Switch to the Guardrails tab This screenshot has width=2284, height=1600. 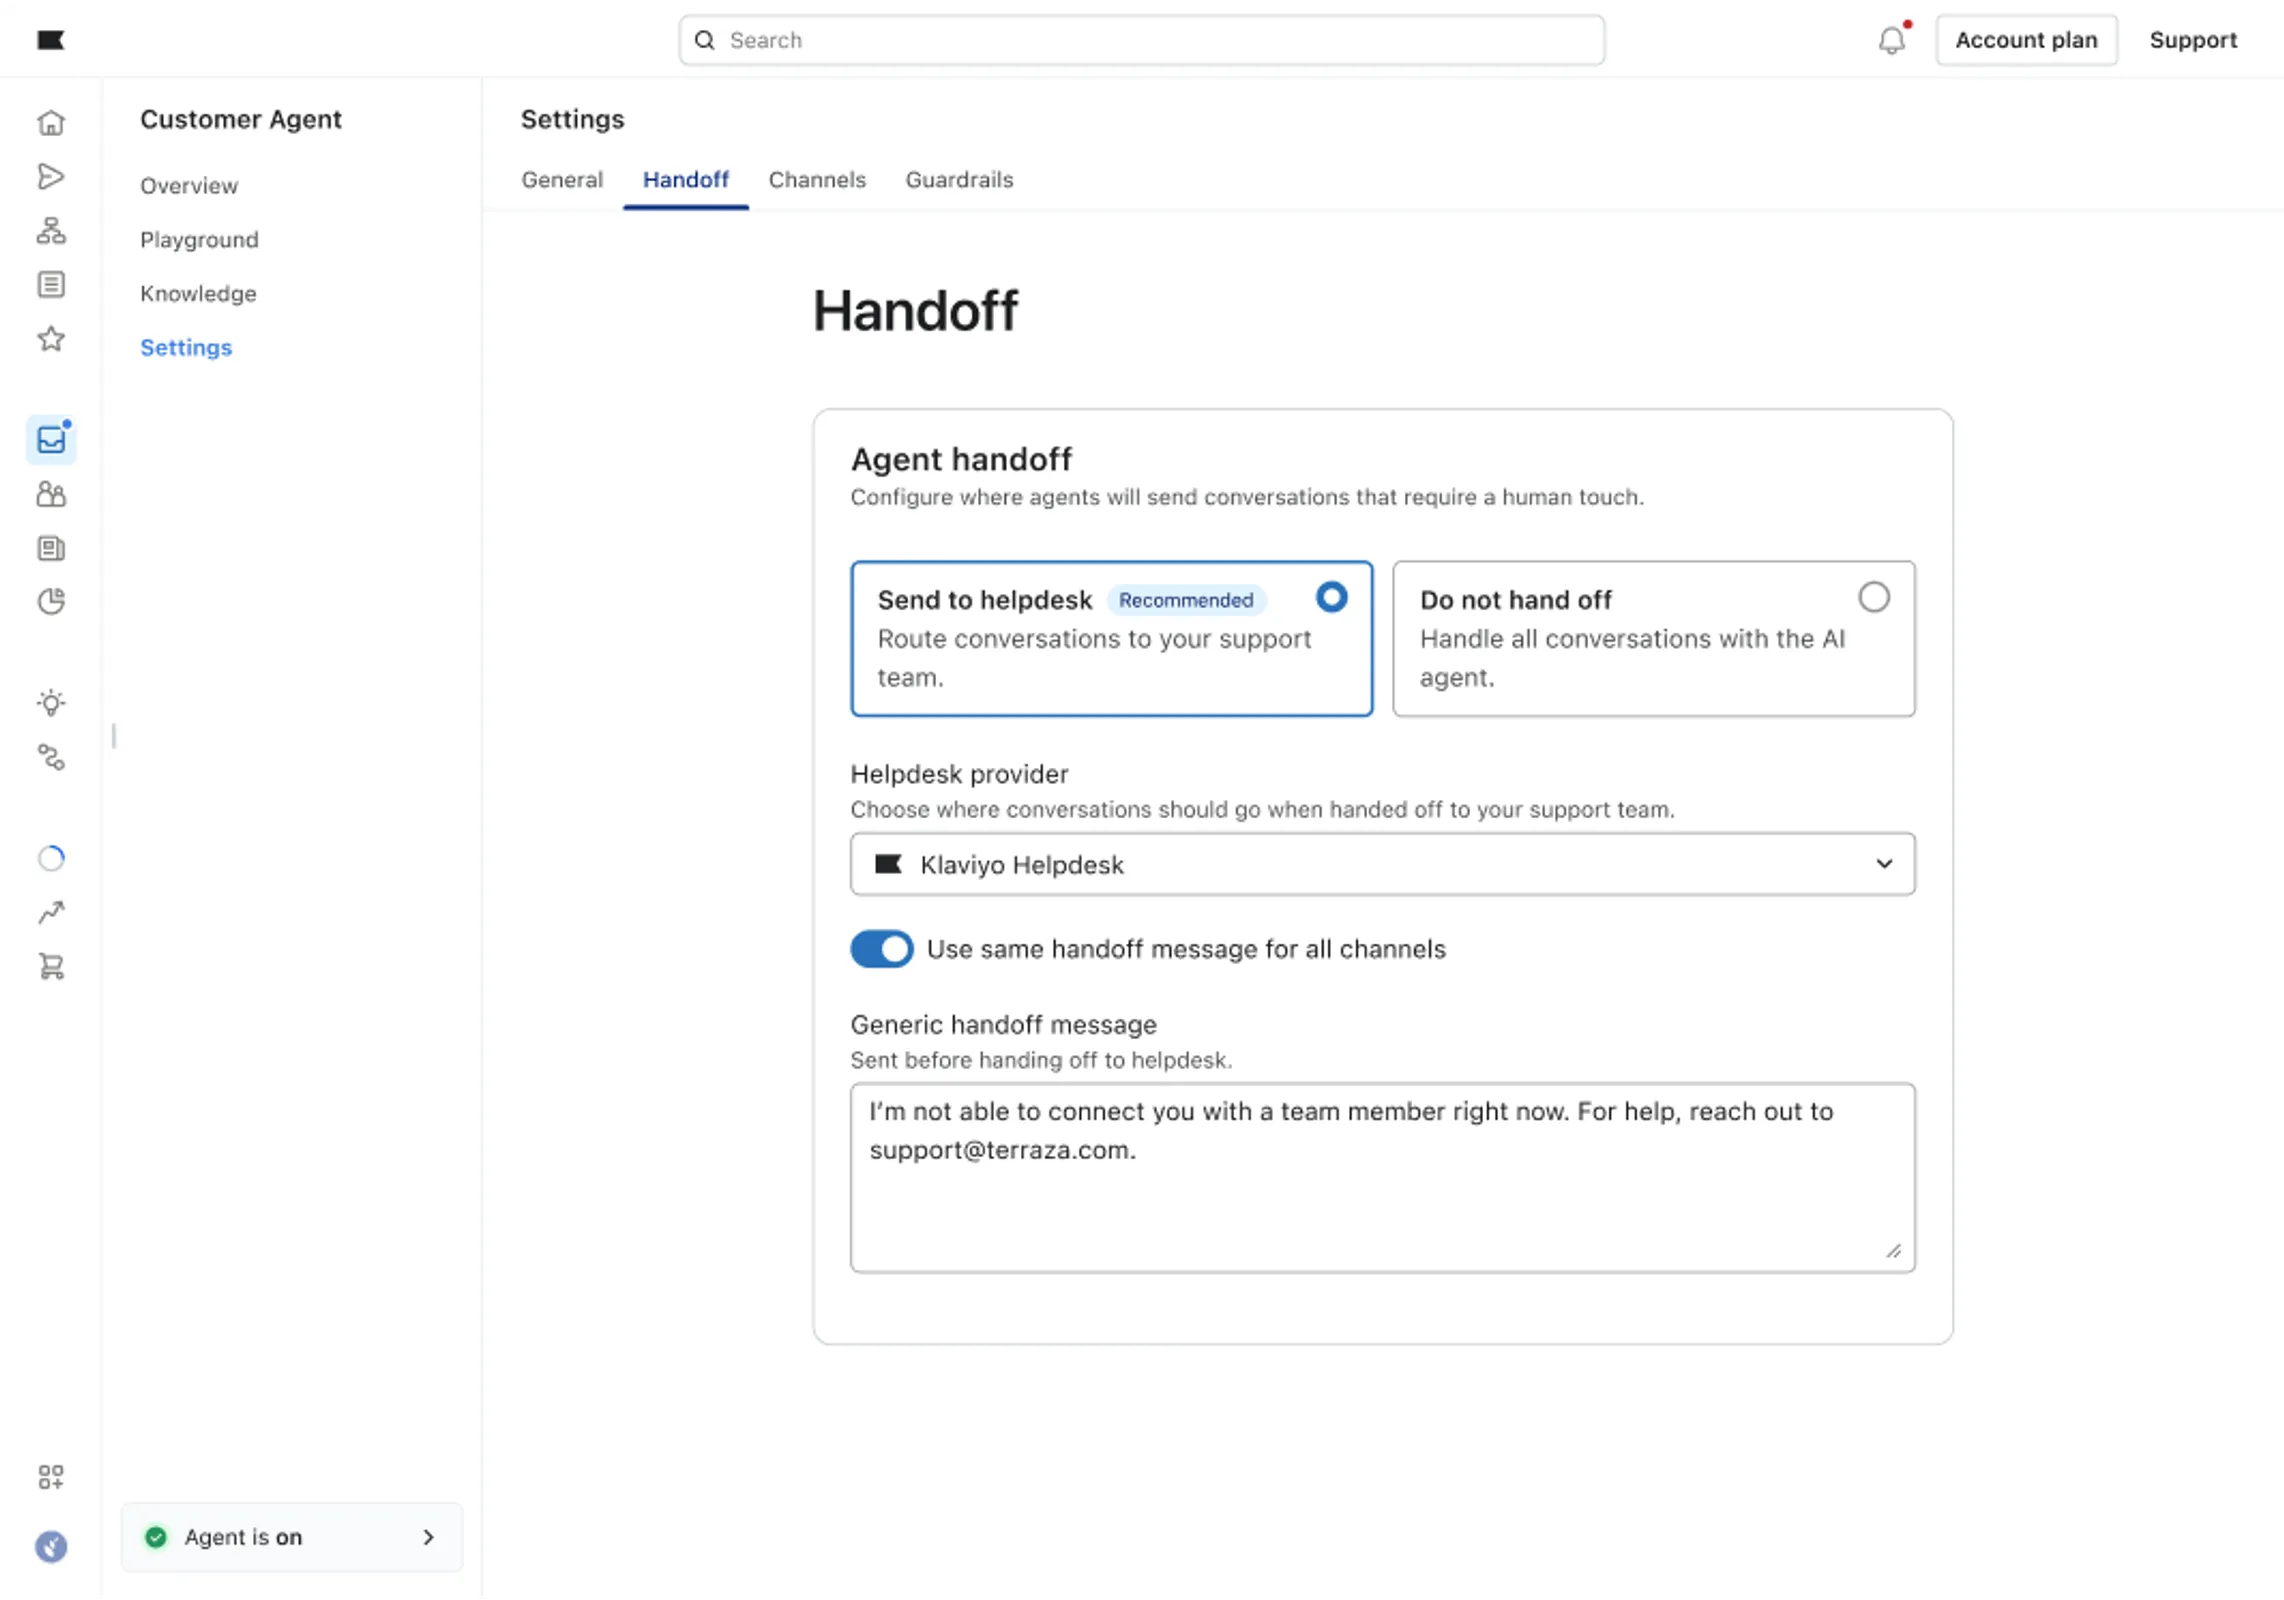(959, 180)
